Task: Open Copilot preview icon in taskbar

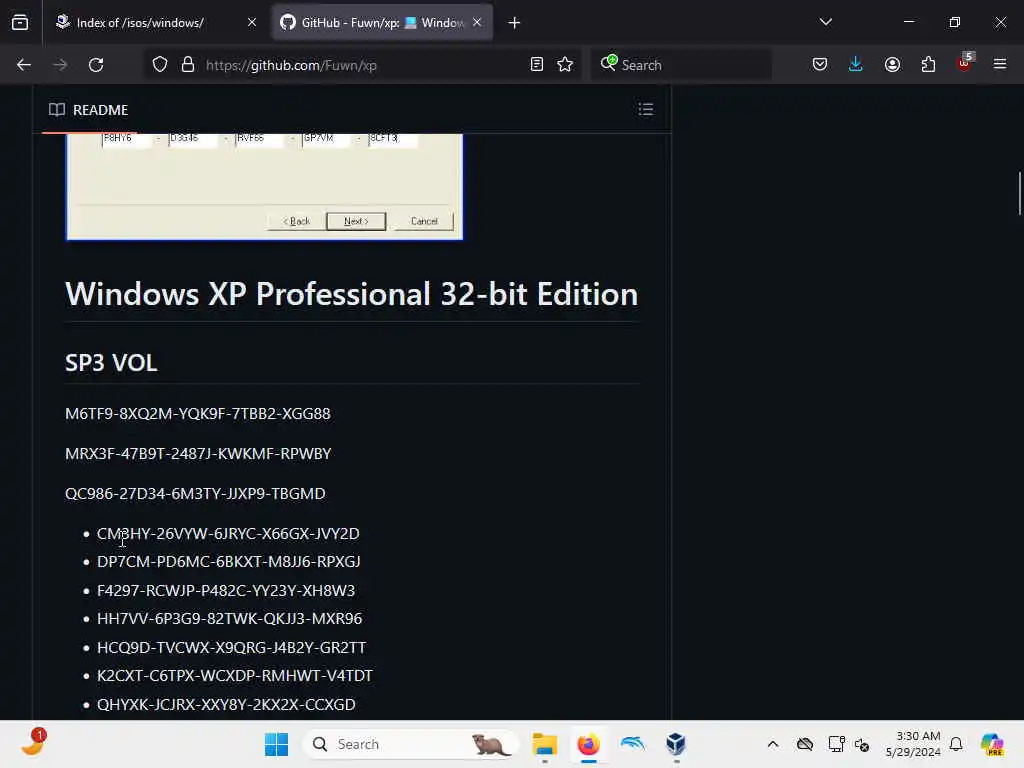Action: (991, 744)
